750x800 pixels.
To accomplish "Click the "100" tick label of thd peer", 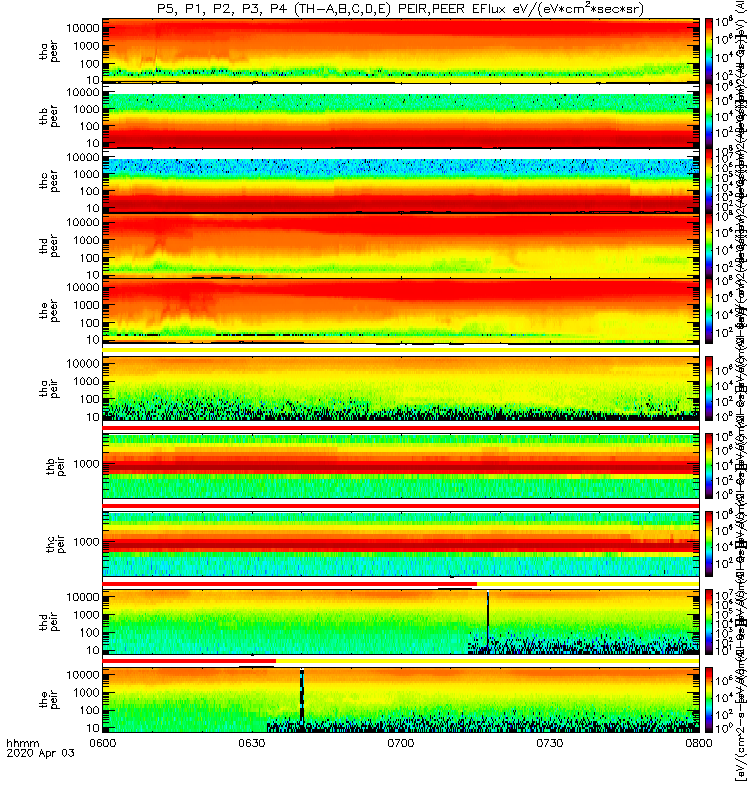I will (89, 258).
